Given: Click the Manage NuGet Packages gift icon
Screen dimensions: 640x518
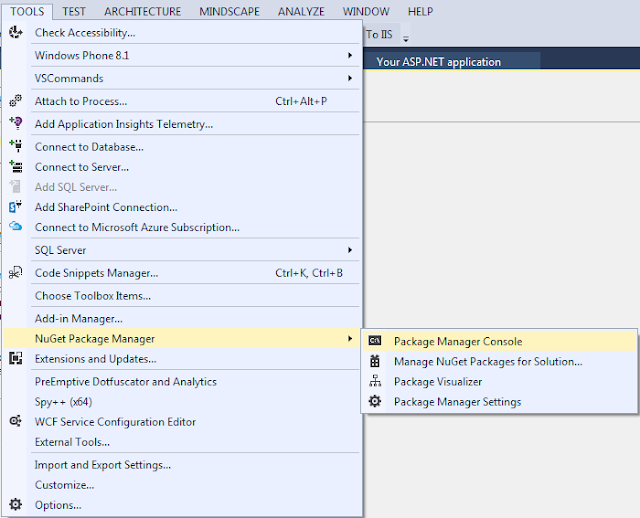Looking at the screenshot, I should pos(375,361).
